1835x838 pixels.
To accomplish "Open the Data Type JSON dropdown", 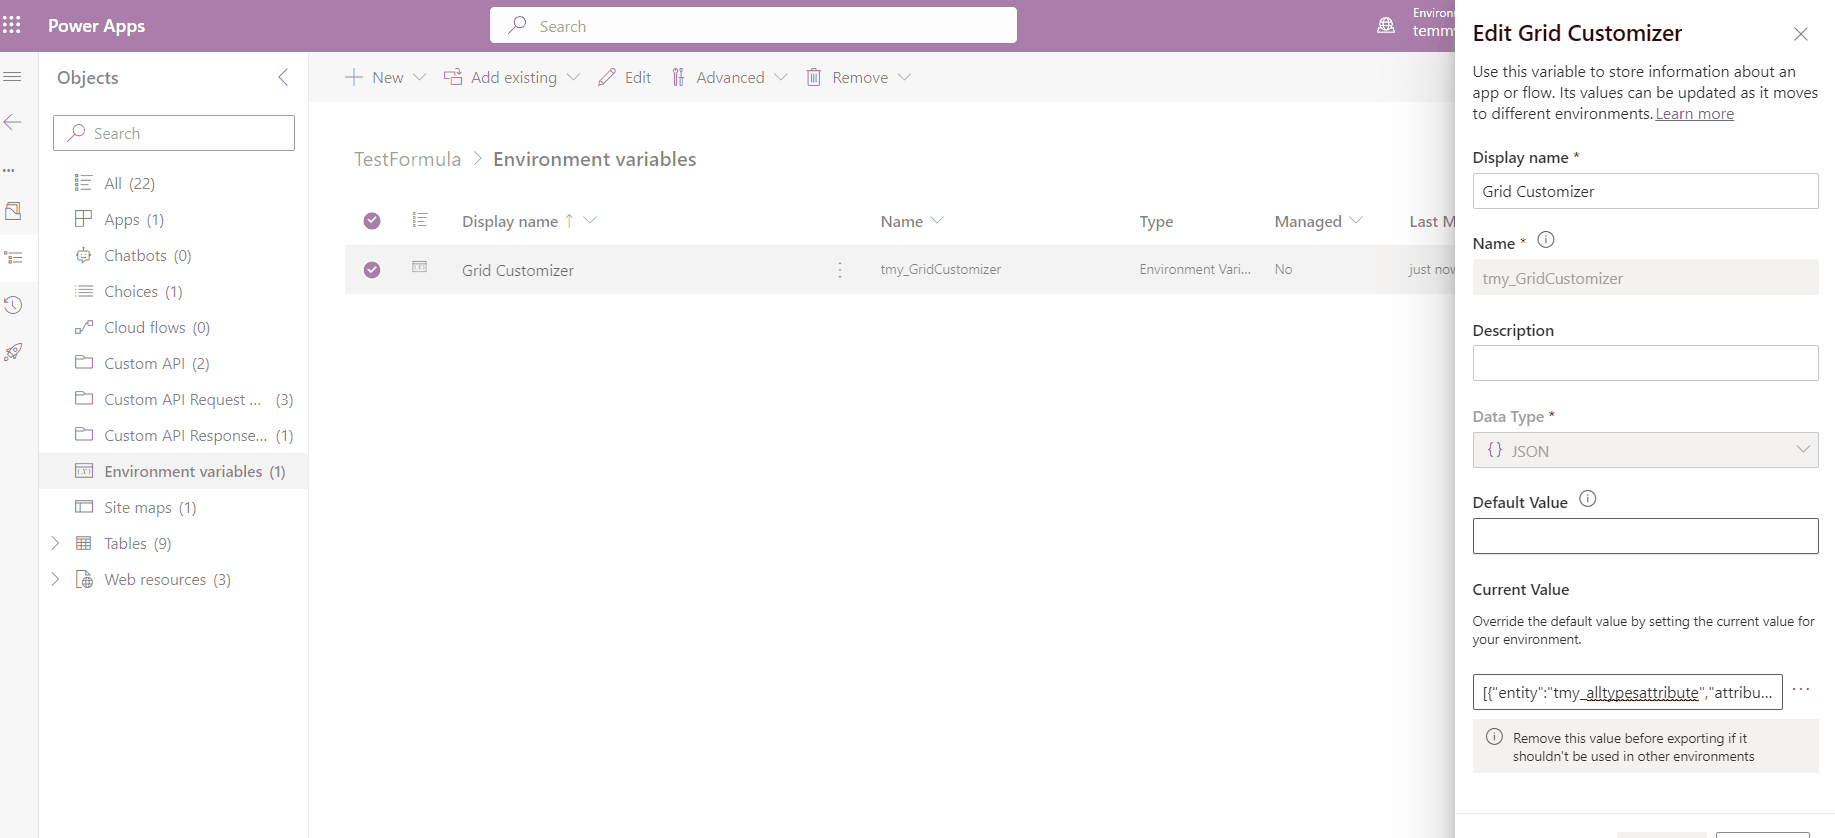I will (x=1645, y=450).
